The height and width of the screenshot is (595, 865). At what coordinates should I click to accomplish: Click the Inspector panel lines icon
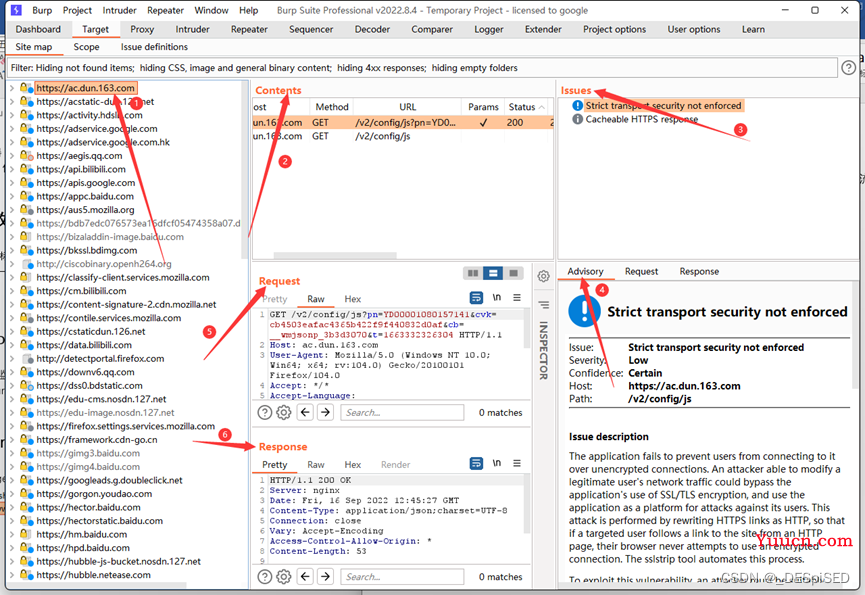pyautogui.click(x=543, y=304)
